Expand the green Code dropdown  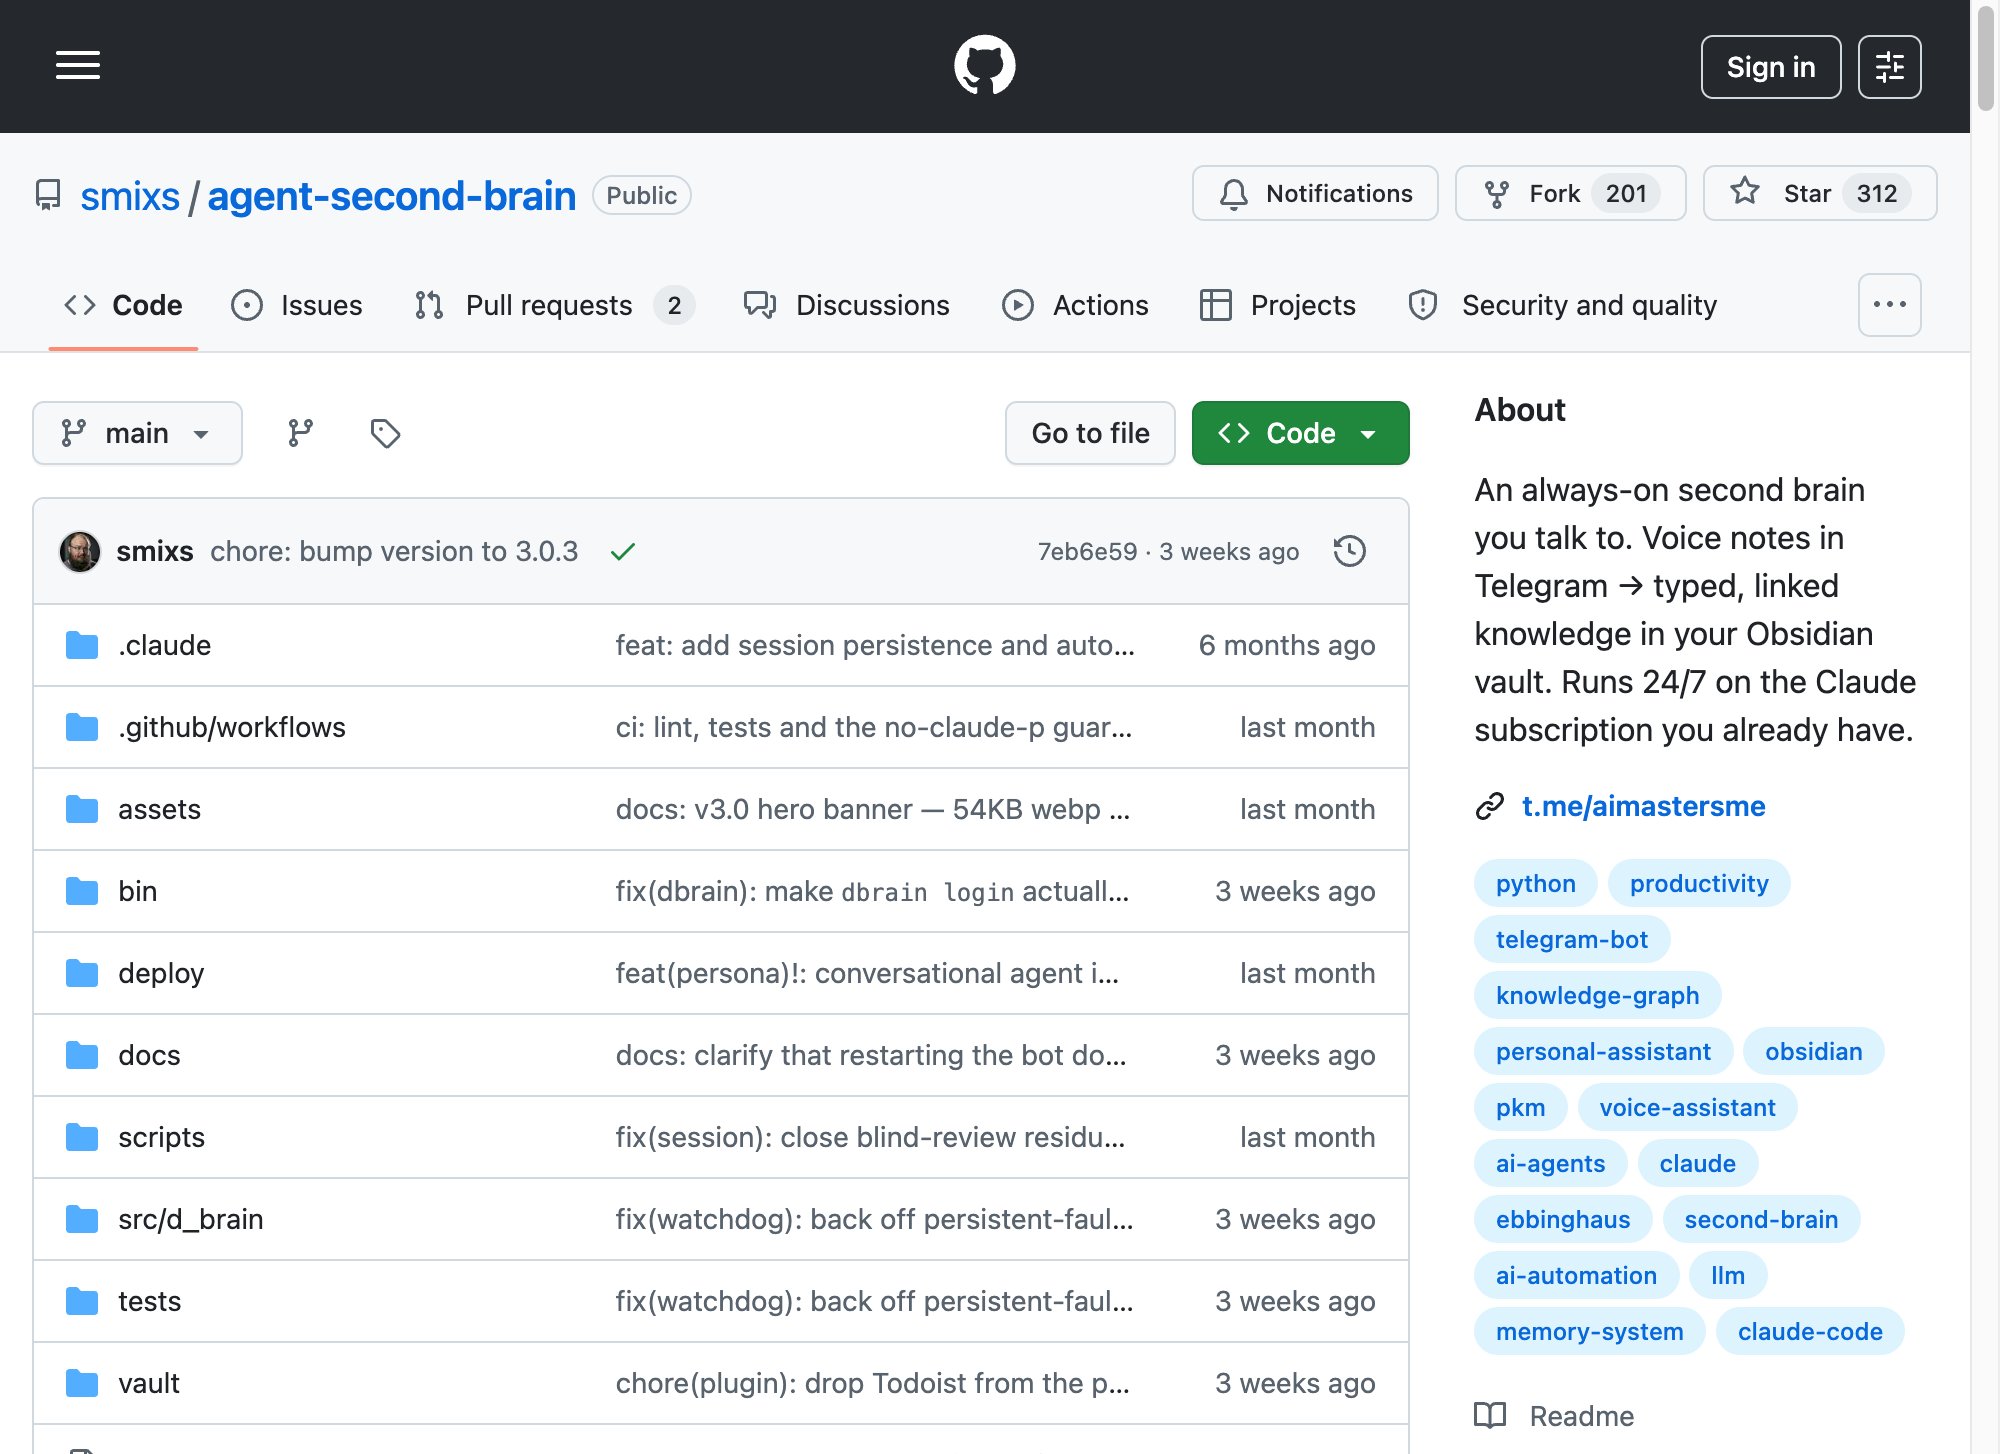(x=1300, y=433)
